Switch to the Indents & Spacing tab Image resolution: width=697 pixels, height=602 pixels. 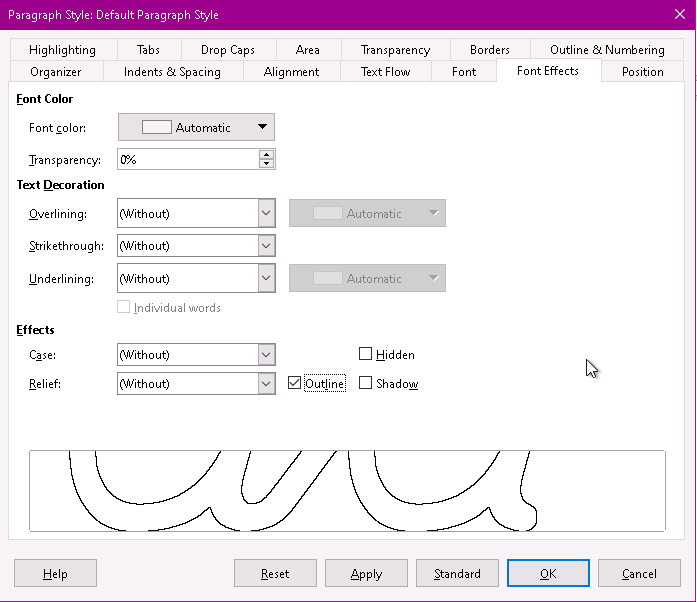(172, 72)
